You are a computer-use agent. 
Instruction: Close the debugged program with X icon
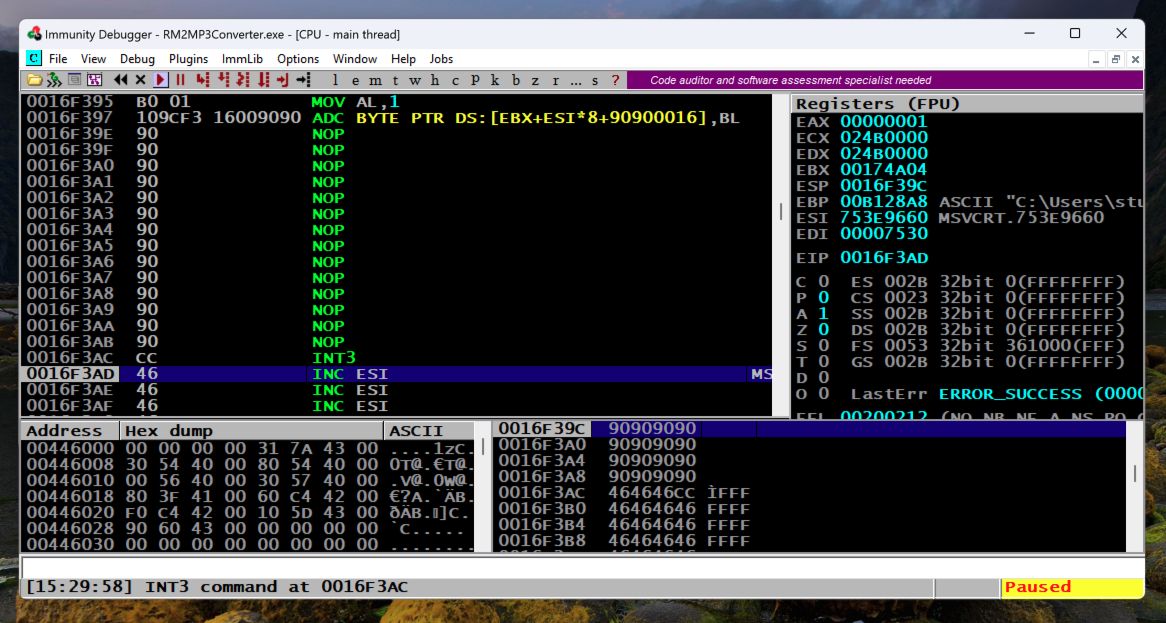pyautogui.click(x=141, y=80)
